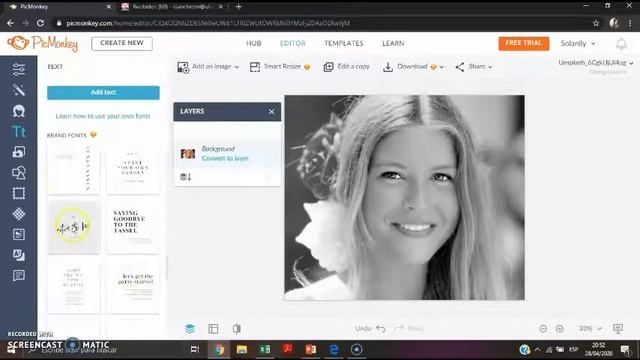
Task: Open the Templates tool in sidebar
Action: [x=19, y=255]
